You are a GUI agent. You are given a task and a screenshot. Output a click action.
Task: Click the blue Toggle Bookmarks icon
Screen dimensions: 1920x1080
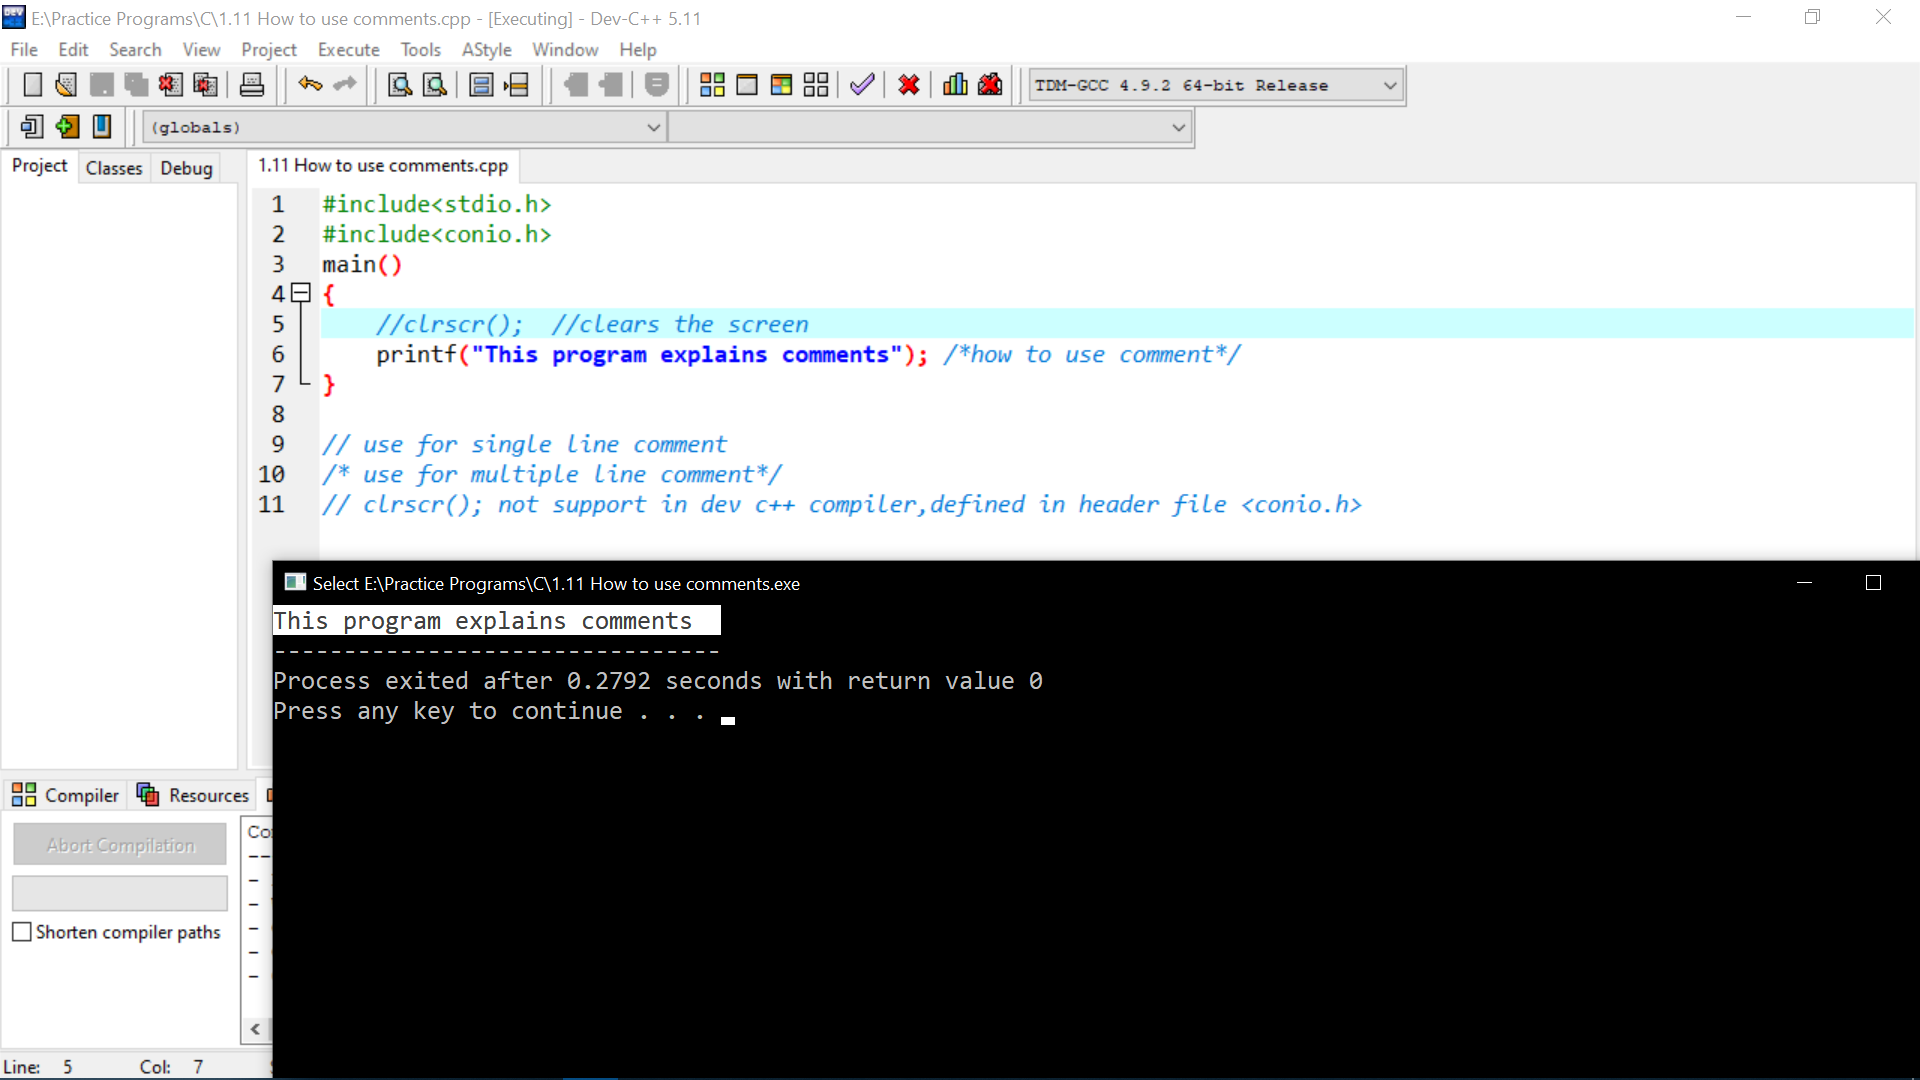point(102,127)
